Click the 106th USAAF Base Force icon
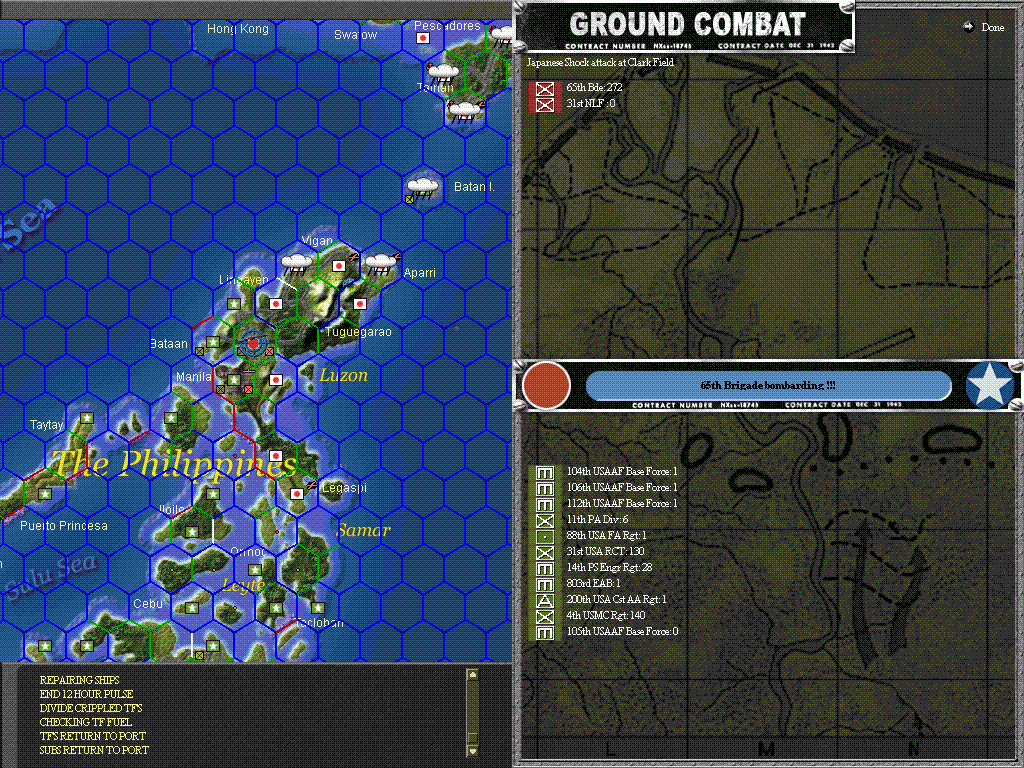The image size is (1024, 768). (x=545, y=488)
